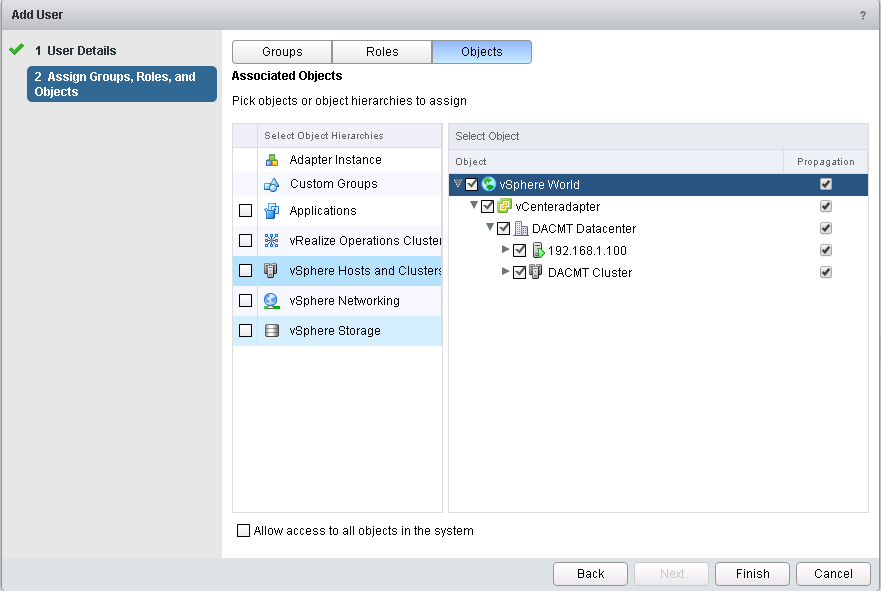Toggle propagation for 192.168.1.100

pyautogui.click(x=826, y=249)
